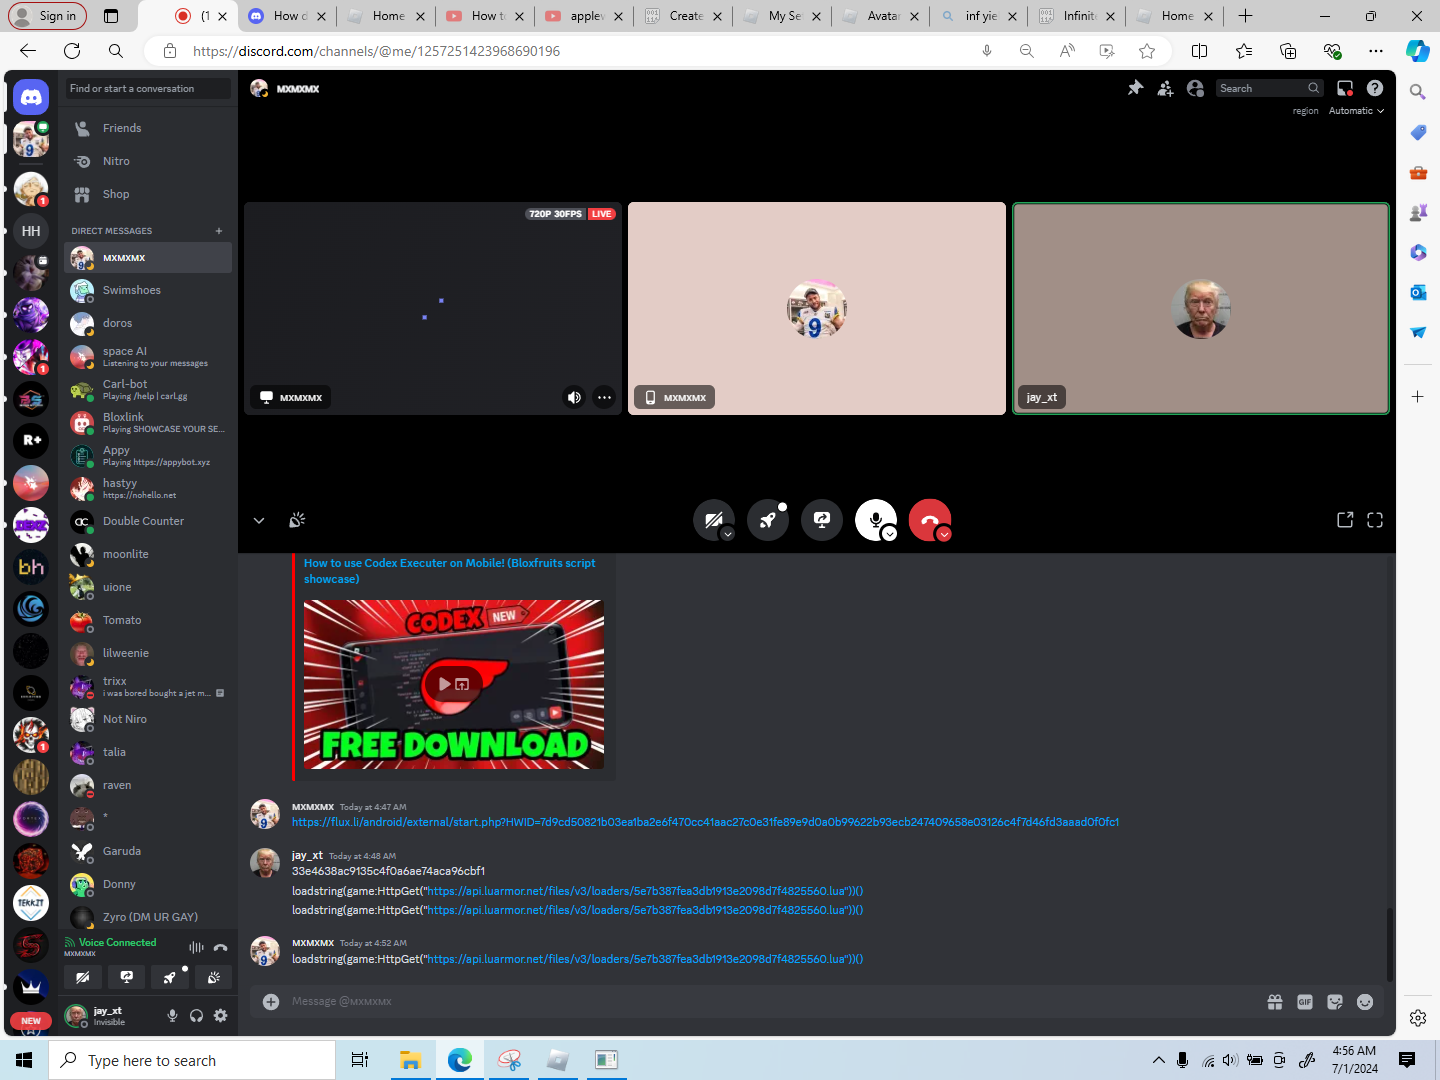Send a gift with gift icon
The image size is (1440, 1080).
tap(1275, 1001)
